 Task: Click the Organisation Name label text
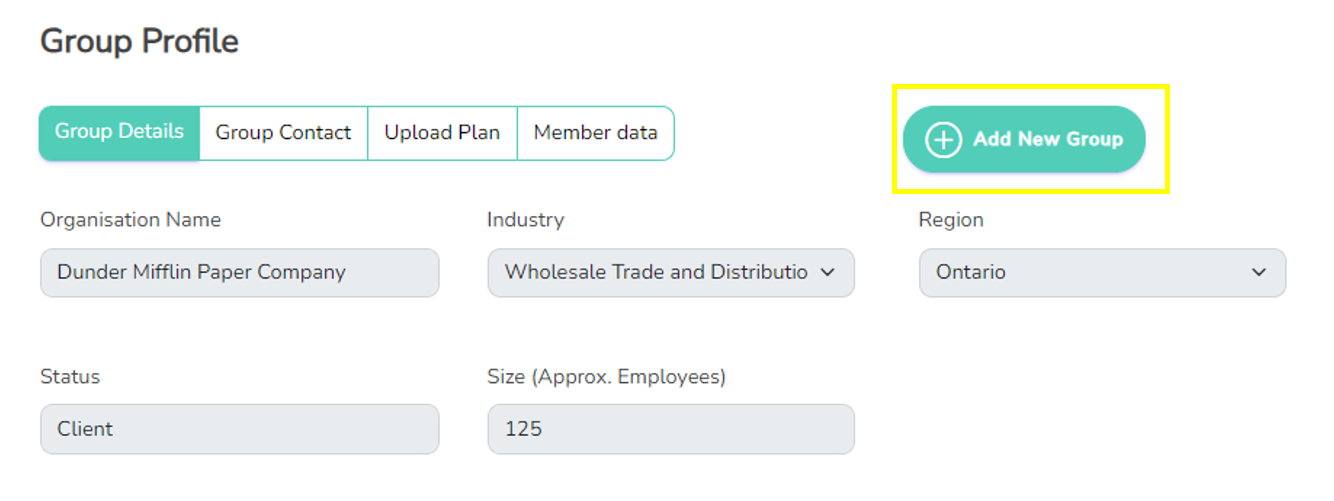pyautogui.click(x=131, y=220)
